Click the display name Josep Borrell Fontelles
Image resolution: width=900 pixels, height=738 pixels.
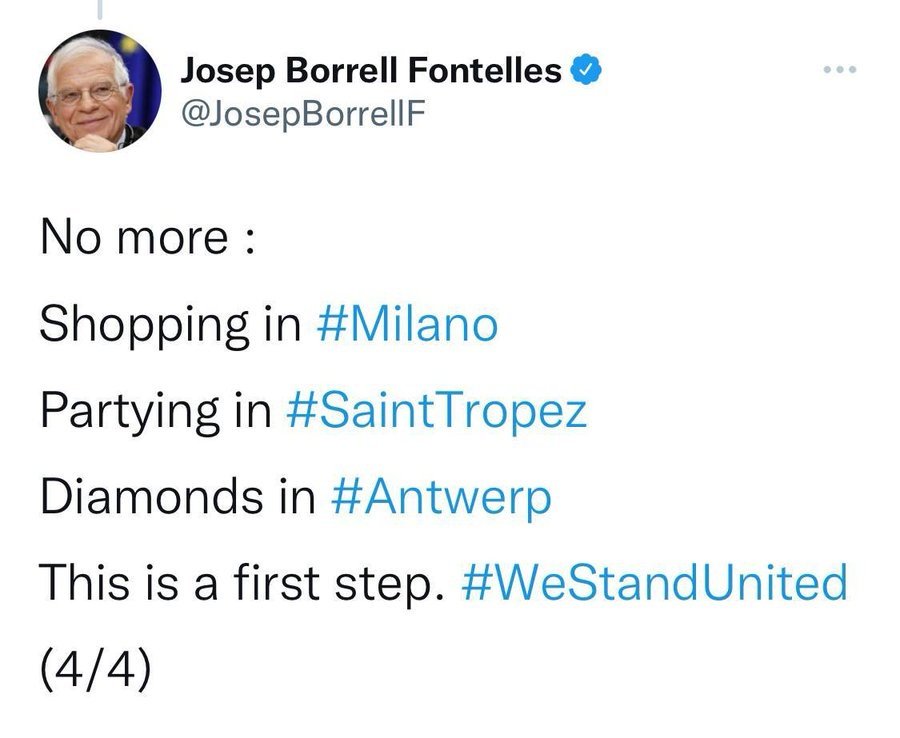pos(370,71)
